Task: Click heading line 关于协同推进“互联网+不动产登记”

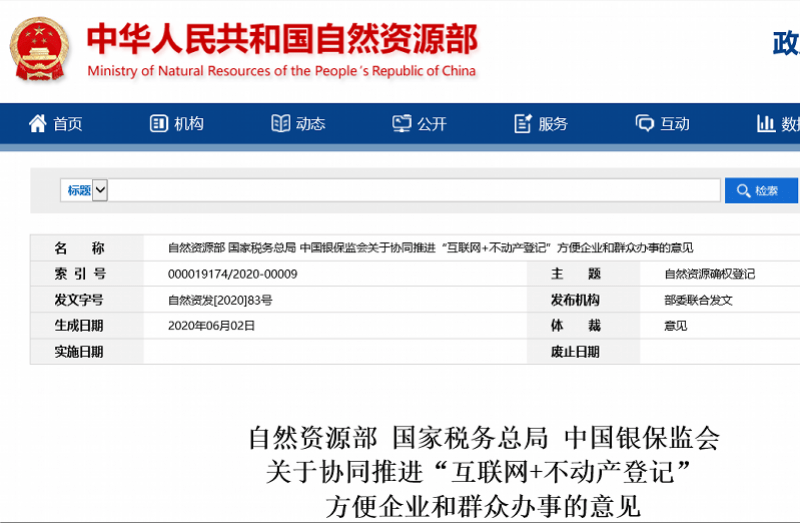Action: click(478, 471)
